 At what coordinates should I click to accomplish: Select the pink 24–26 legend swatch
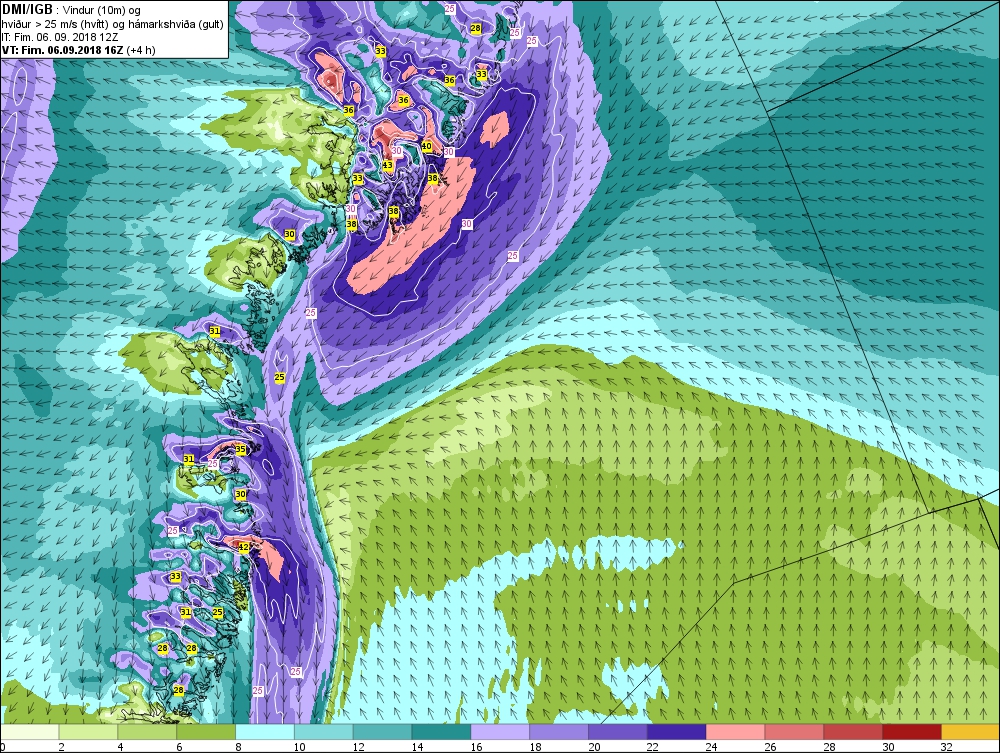click(735, 732)
